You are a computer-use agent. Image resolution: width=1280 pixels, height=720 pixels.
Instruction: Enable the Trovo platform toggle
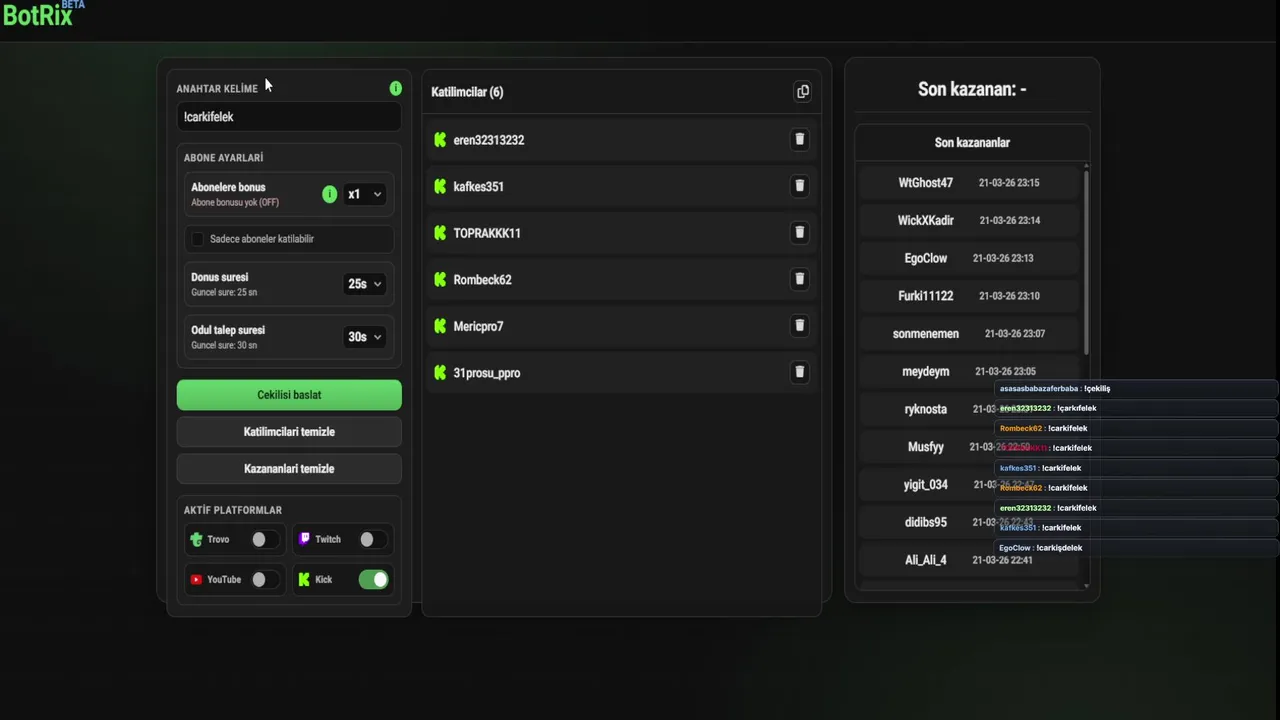pos(265,539)
